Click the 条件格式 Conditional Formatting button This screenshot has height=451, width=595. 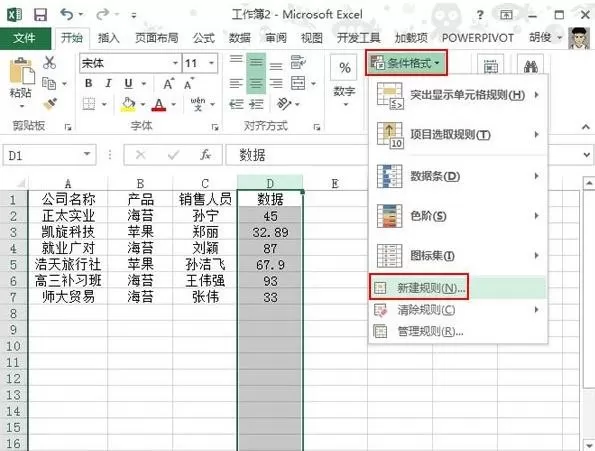click(x=406, y=63)
